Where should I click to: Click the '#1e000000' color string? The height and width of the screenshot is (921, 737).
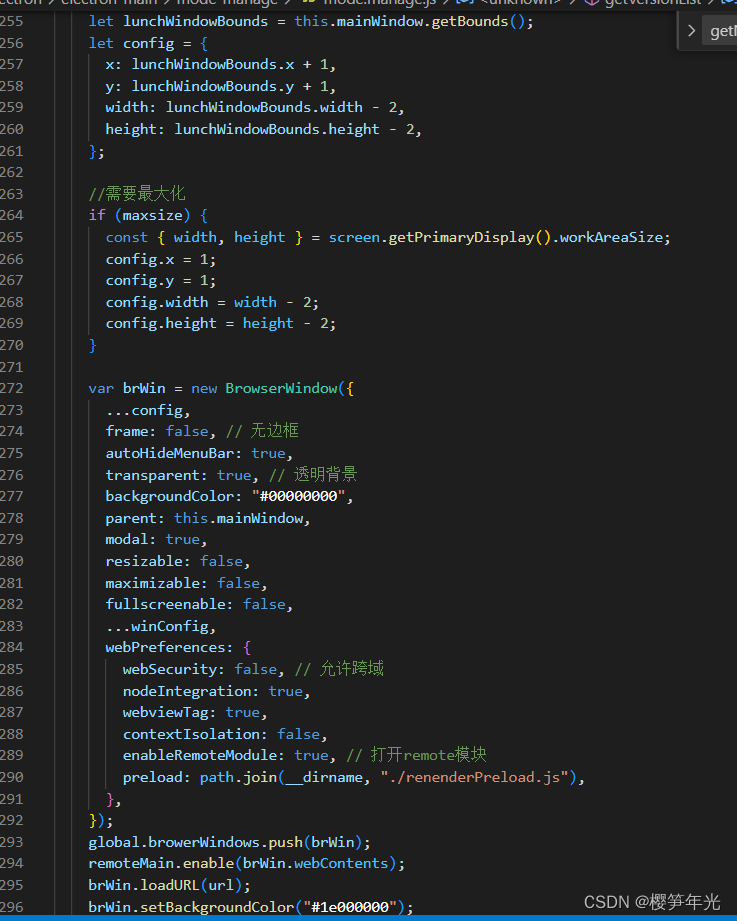coord(350,907)
